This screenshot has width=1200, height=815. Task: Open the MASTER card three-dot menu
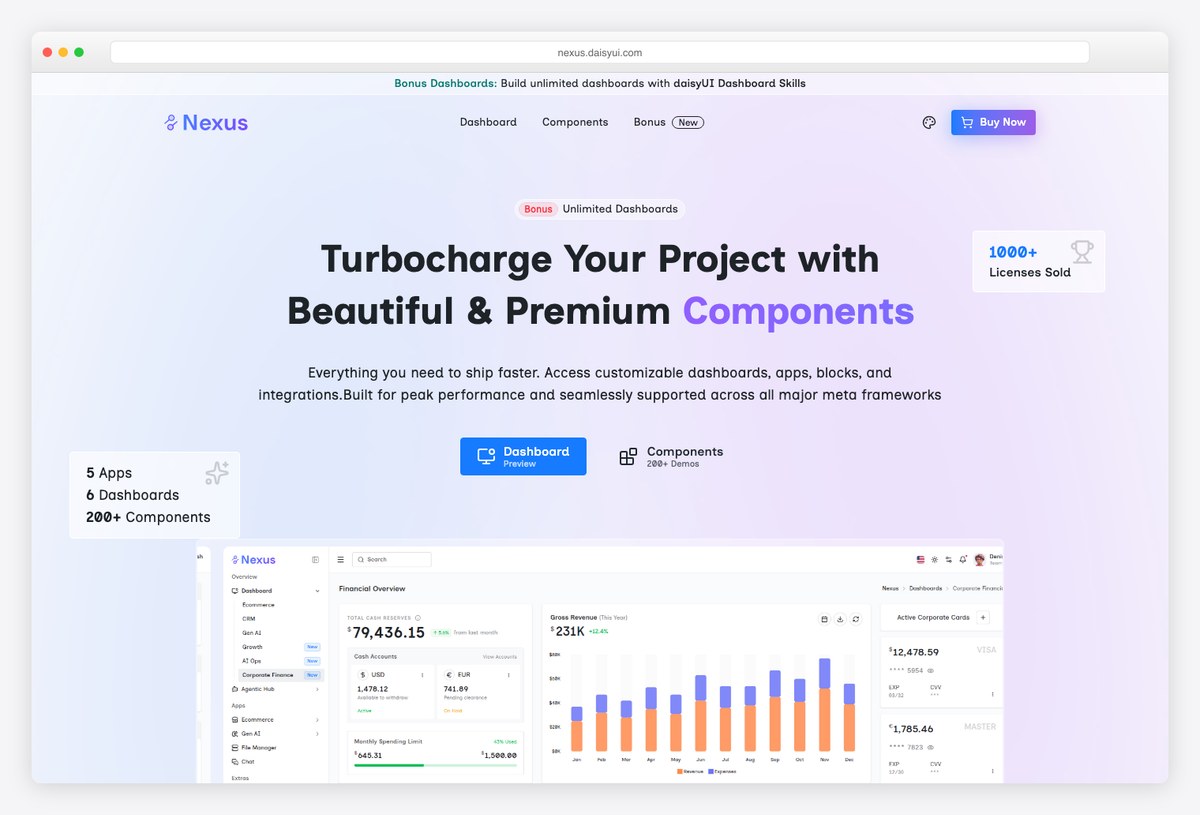coord(993,771)
